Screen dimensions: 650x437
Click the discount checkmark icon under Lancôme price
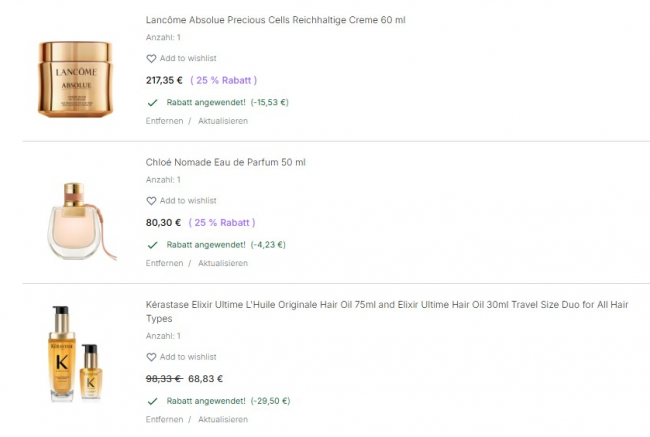coord(152,102)
